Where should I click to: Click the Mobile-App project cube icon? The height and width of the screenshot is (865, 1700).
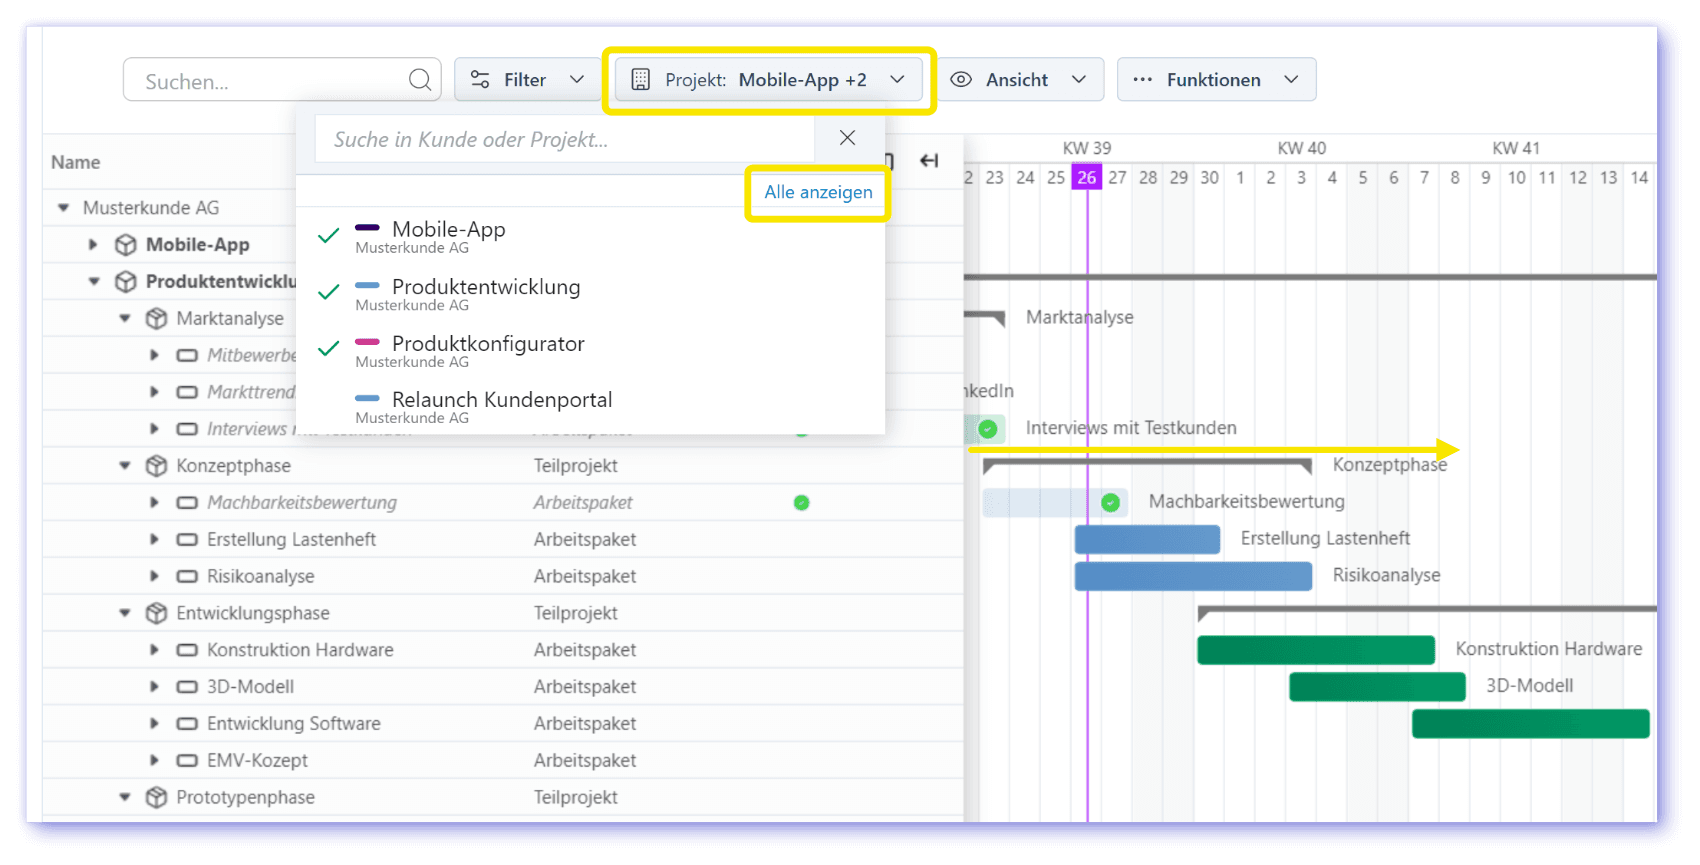pos(126,245)
